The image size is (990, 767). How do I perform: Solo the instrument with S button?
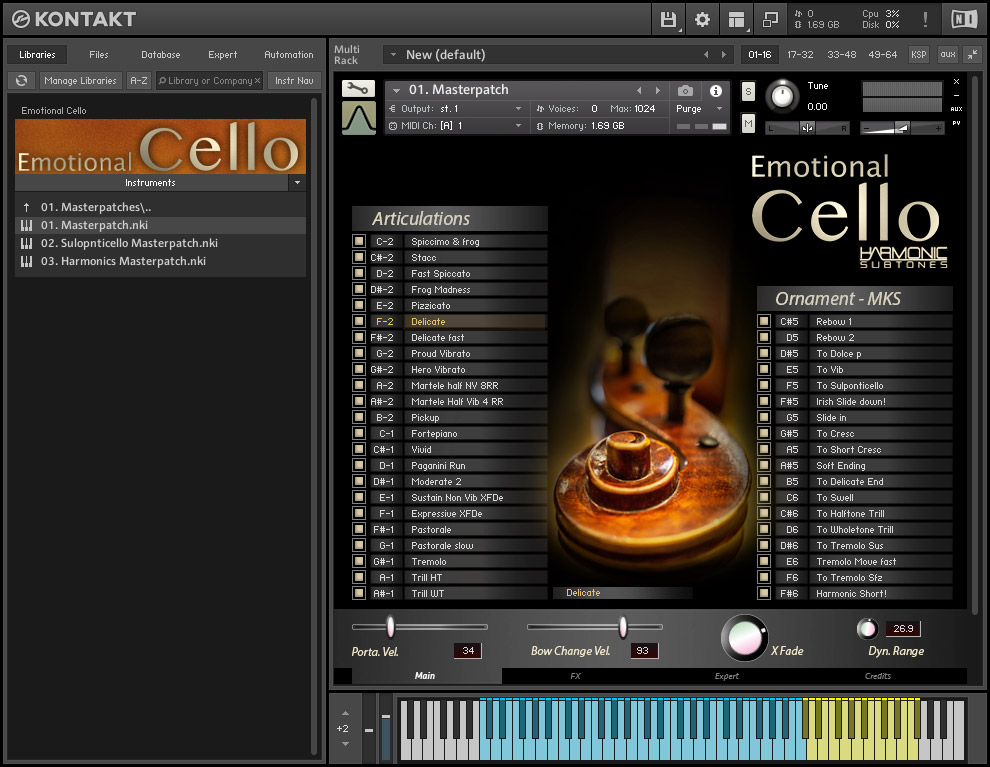(x=748, y=91)
